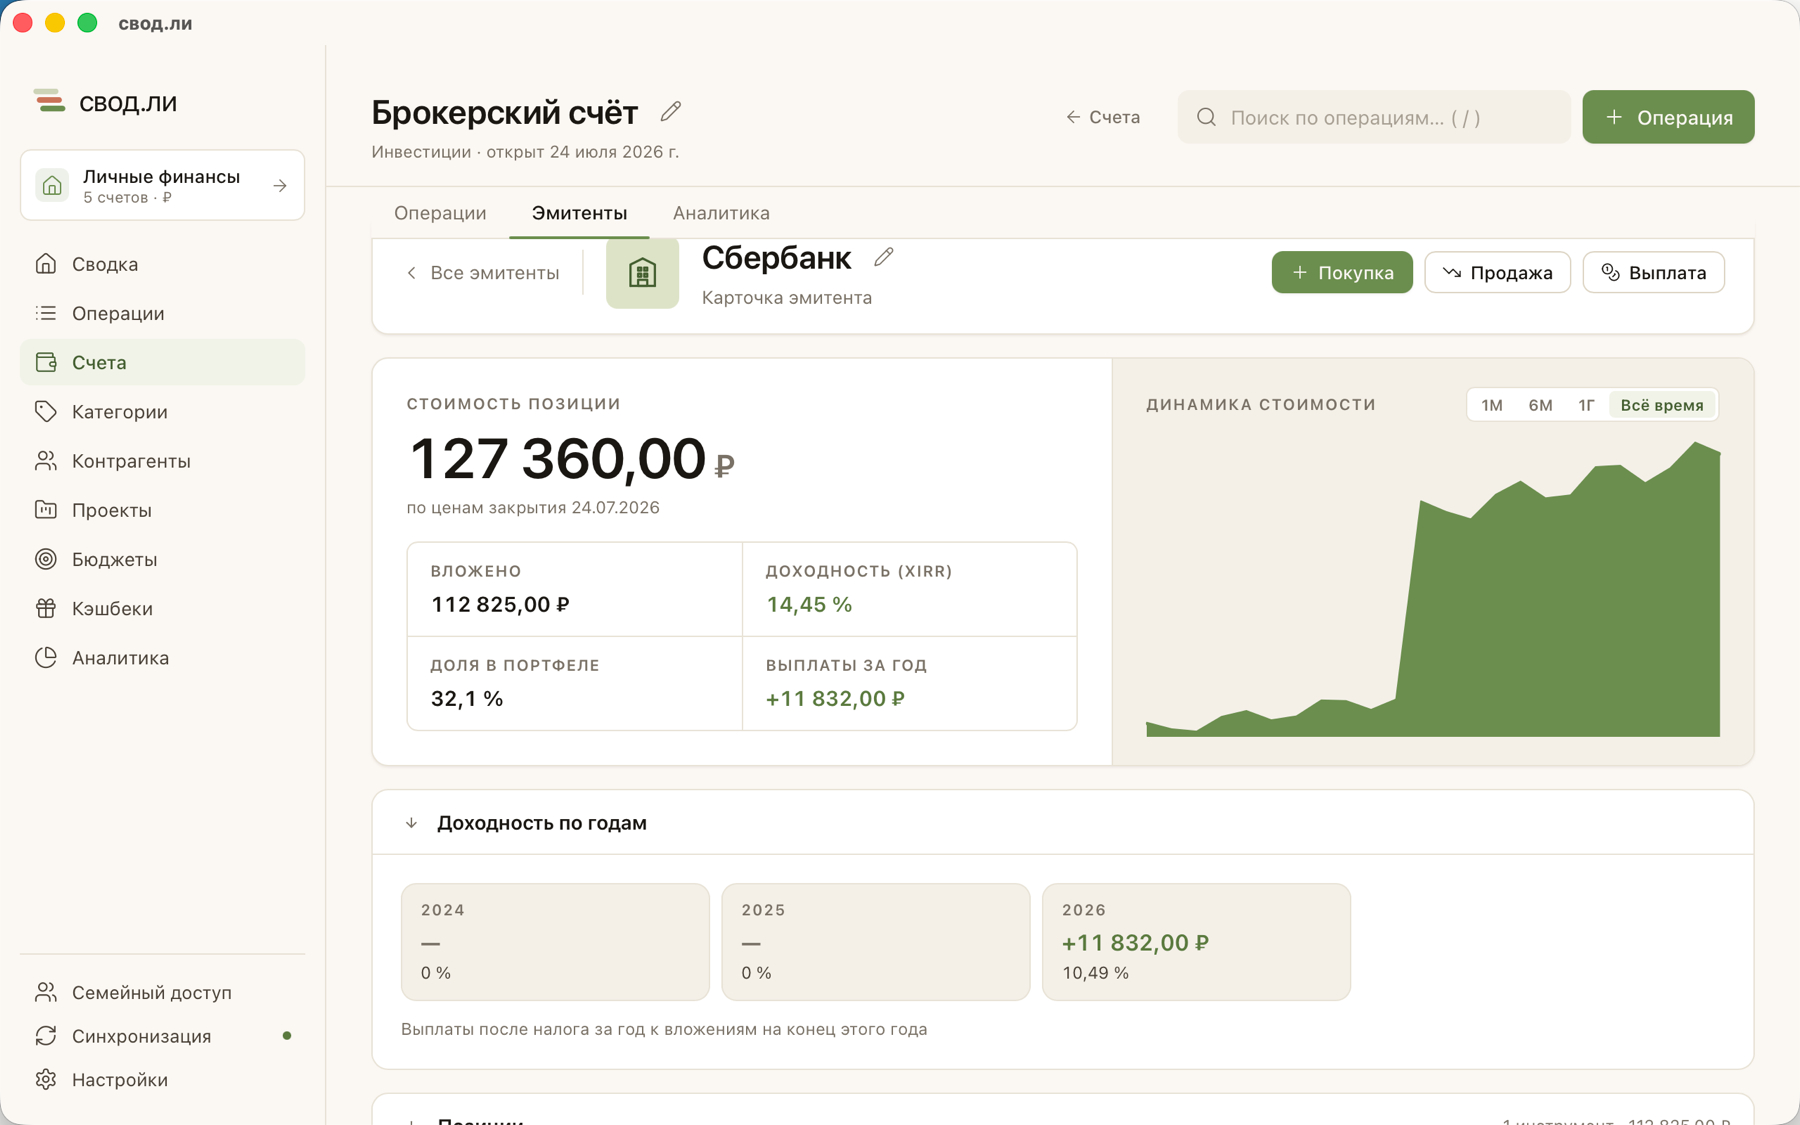Select the 6М chart period
The image size is (1800, 1125).
click(x=1540, y=405)
